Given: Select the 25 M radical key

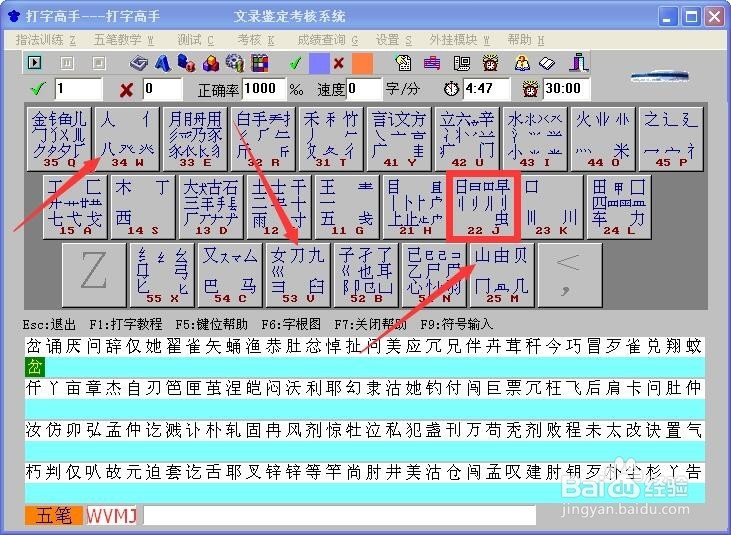Looking at the screenshot, I should click(x=503, y=275).
